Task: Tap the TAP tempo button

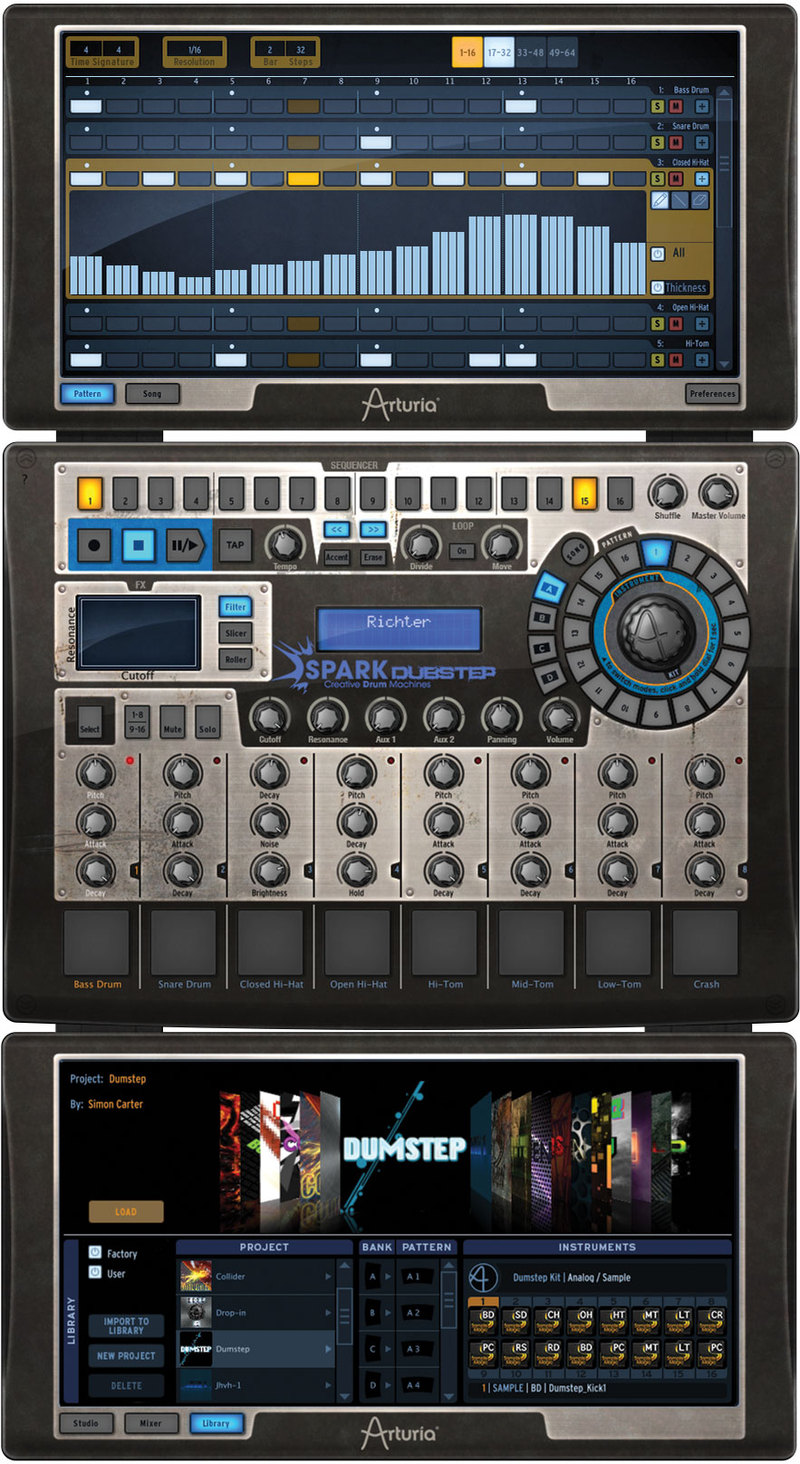Action: [x=235, y=546]
